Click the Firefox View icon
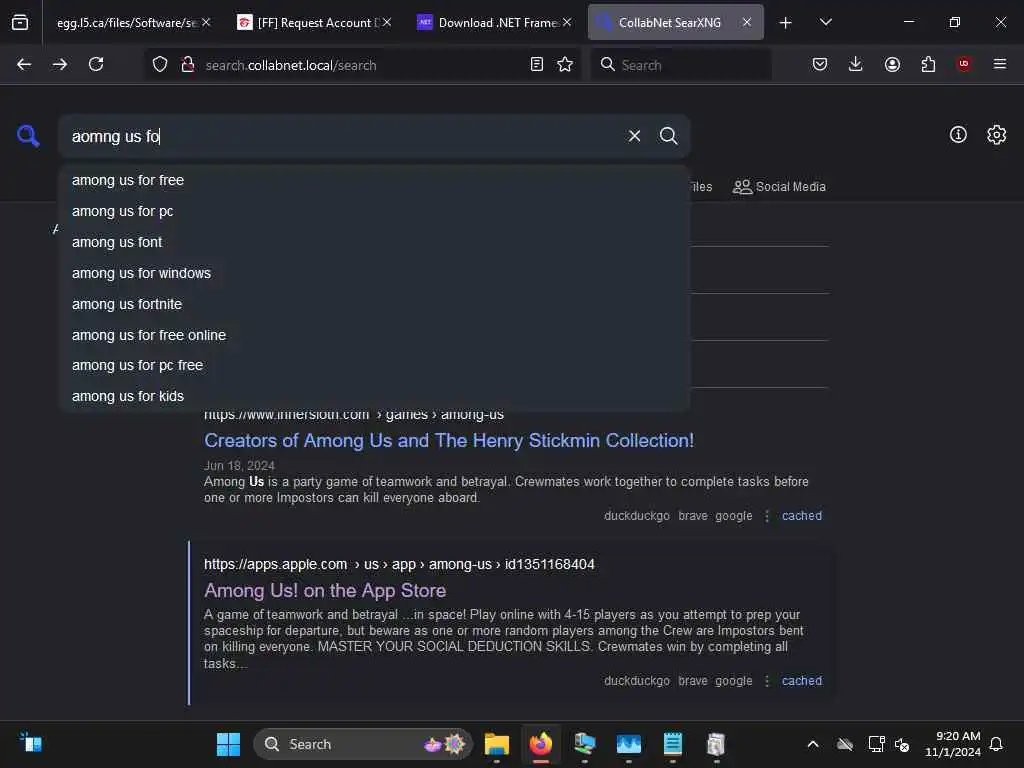This screenshot has width=1024, height=768. pos(20,22)
